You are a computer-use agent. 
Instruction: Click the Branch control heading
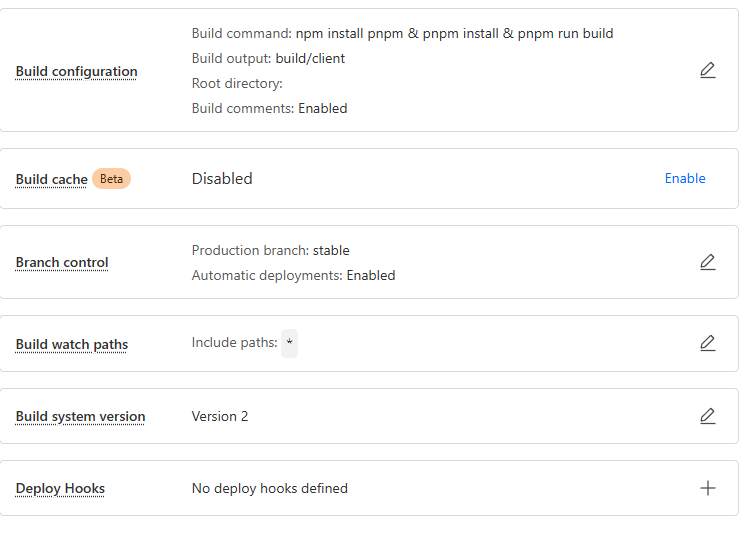pos(62,262)
